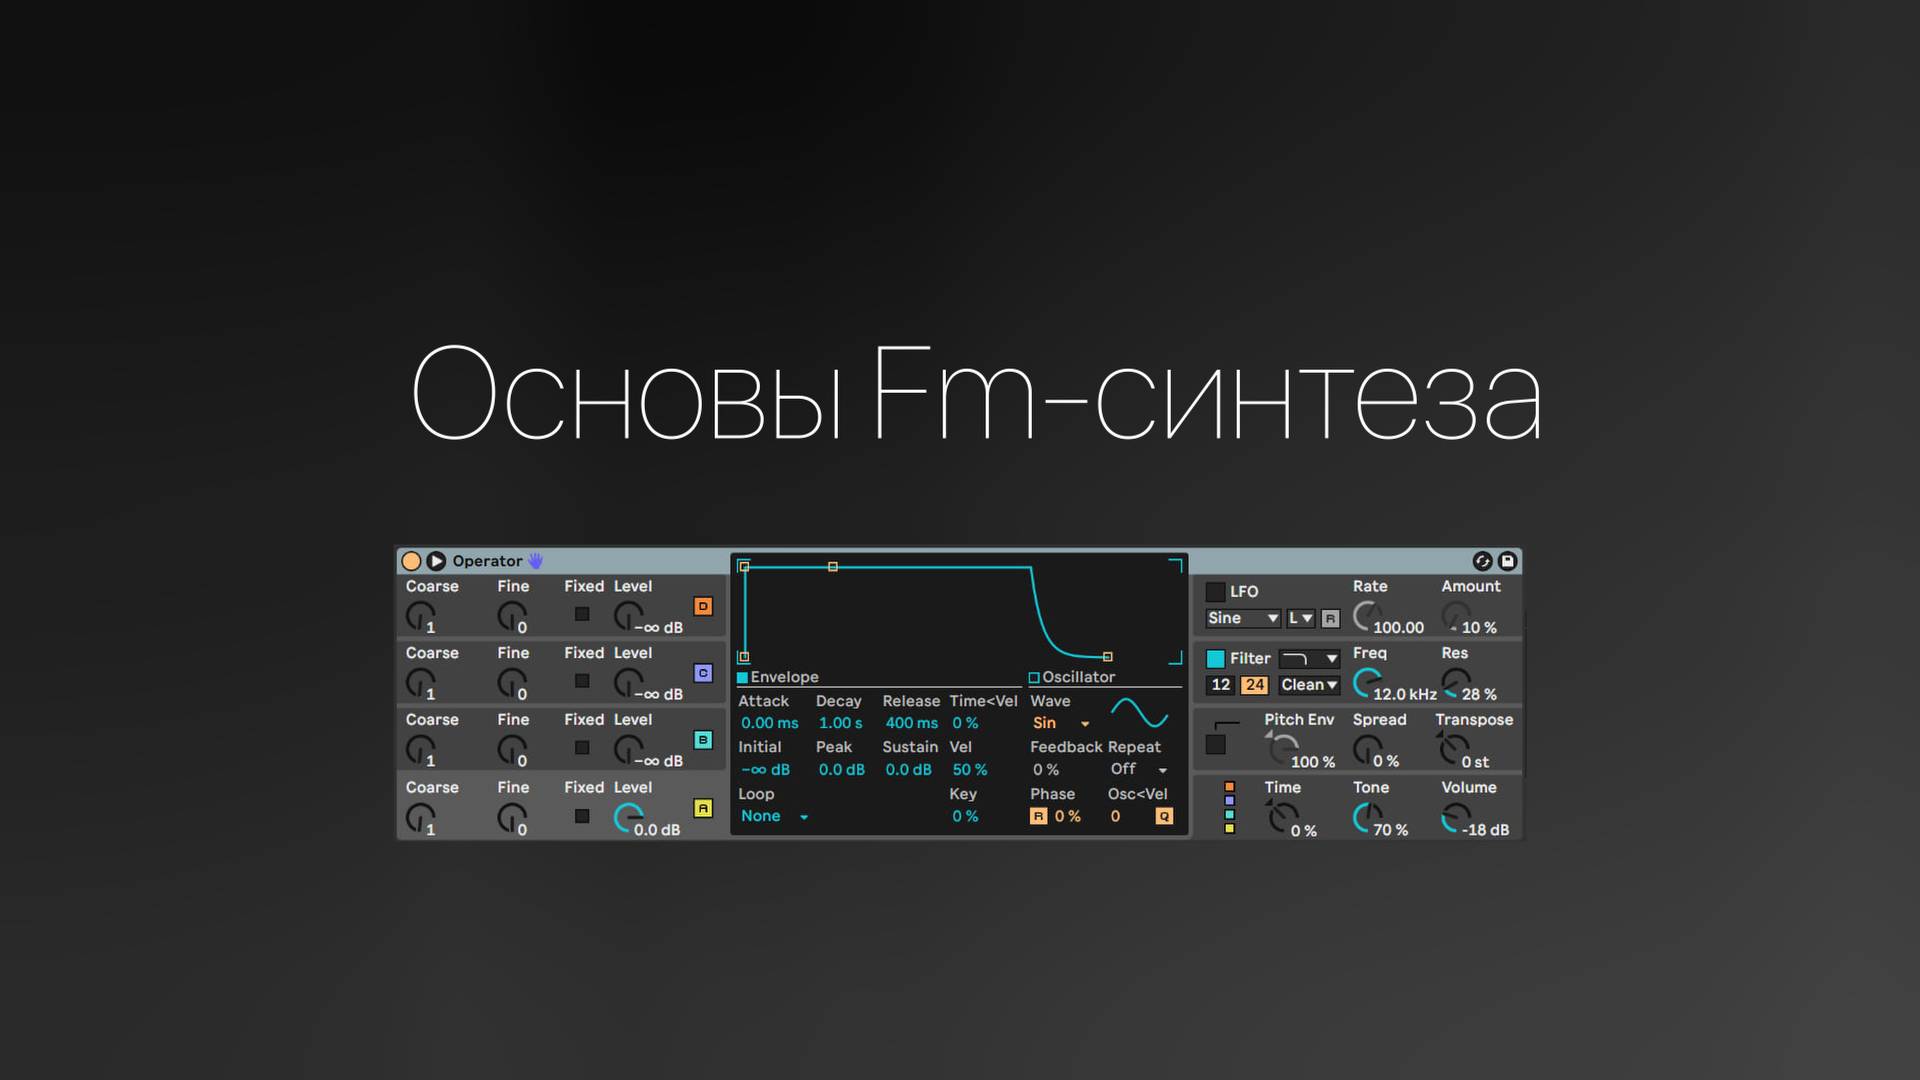
Task: Toggle Fixed mode for oscillator A
Action: point(582,816)
